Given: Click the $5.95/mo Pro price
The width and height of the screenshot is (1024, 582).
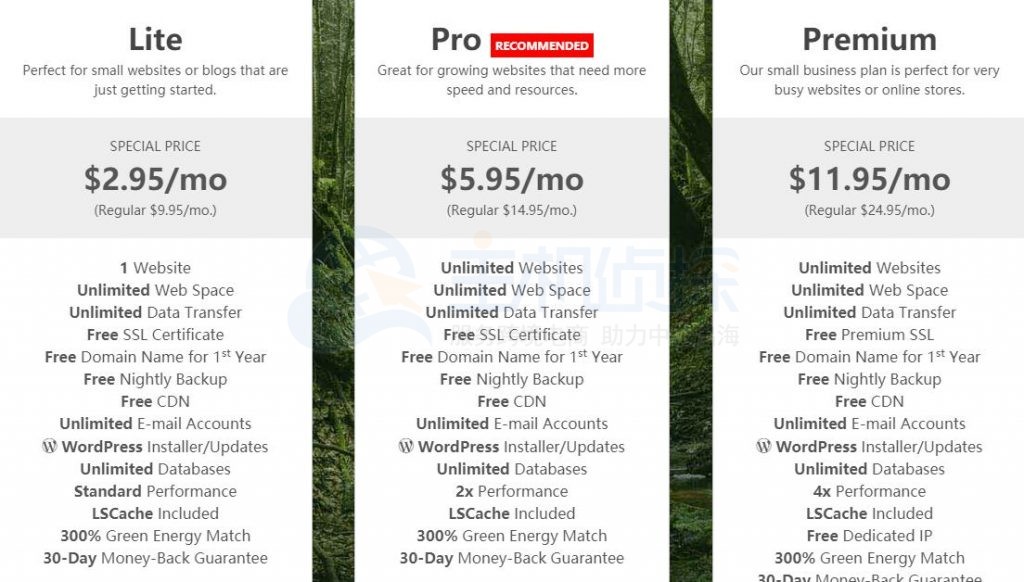Looking at the screenshot, I should coord(512,179).
